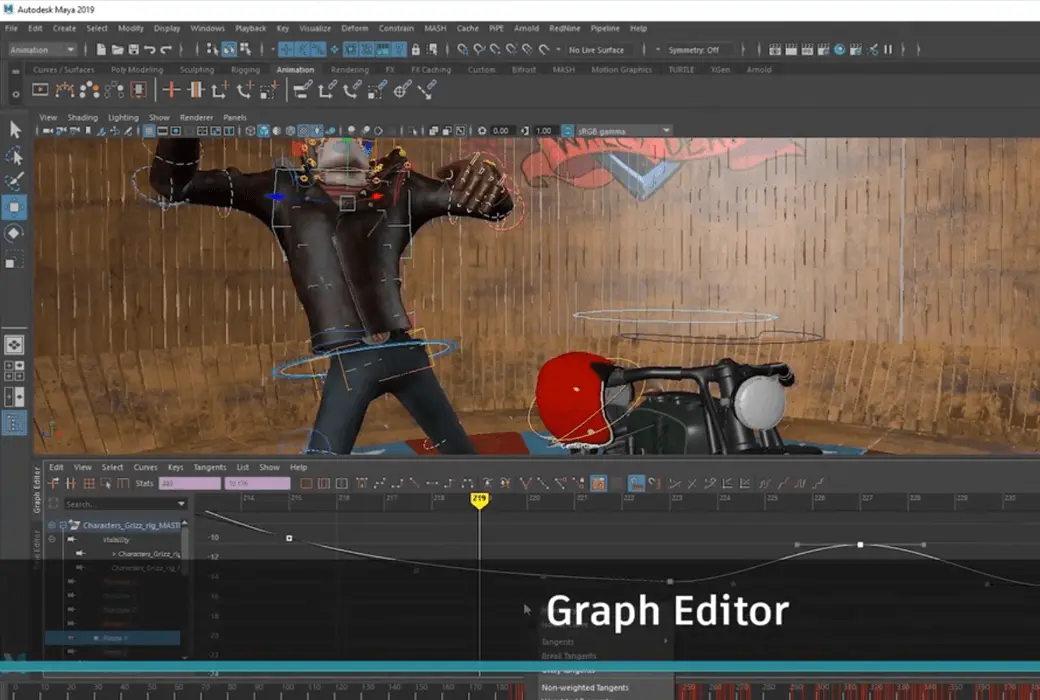1040x700 pixels.
Task: Open the Curves menu in Graph Editor
Action: [x=145, y=467]
